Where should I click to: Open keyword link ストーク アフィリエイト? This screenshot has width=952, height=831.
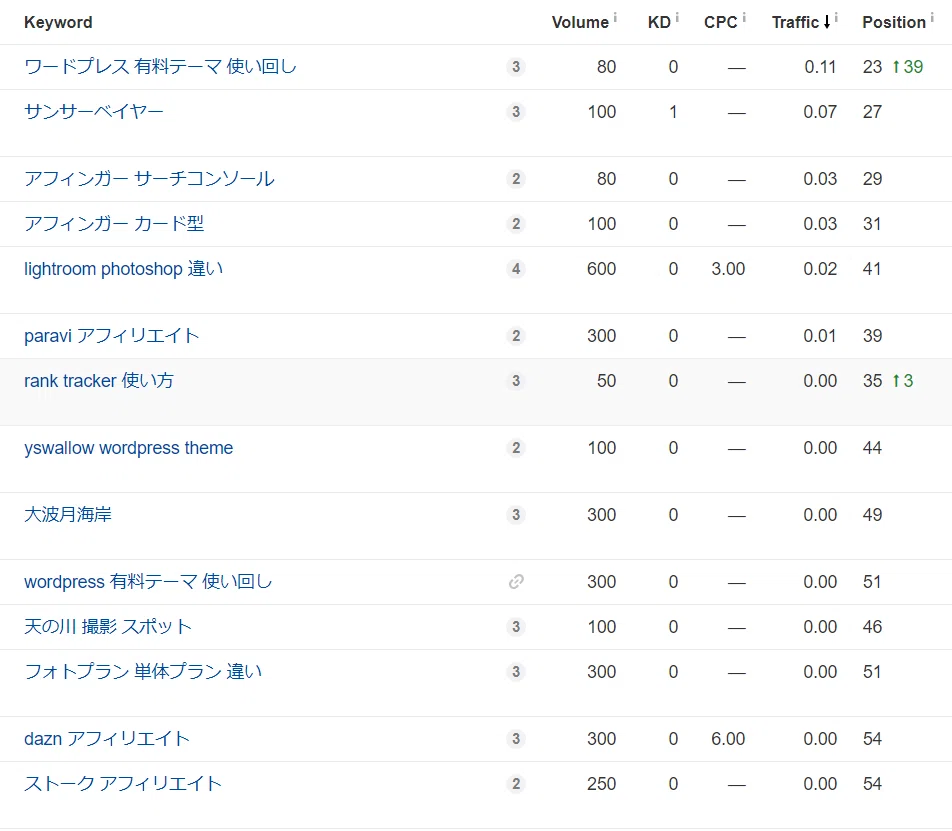click(123, 784)
